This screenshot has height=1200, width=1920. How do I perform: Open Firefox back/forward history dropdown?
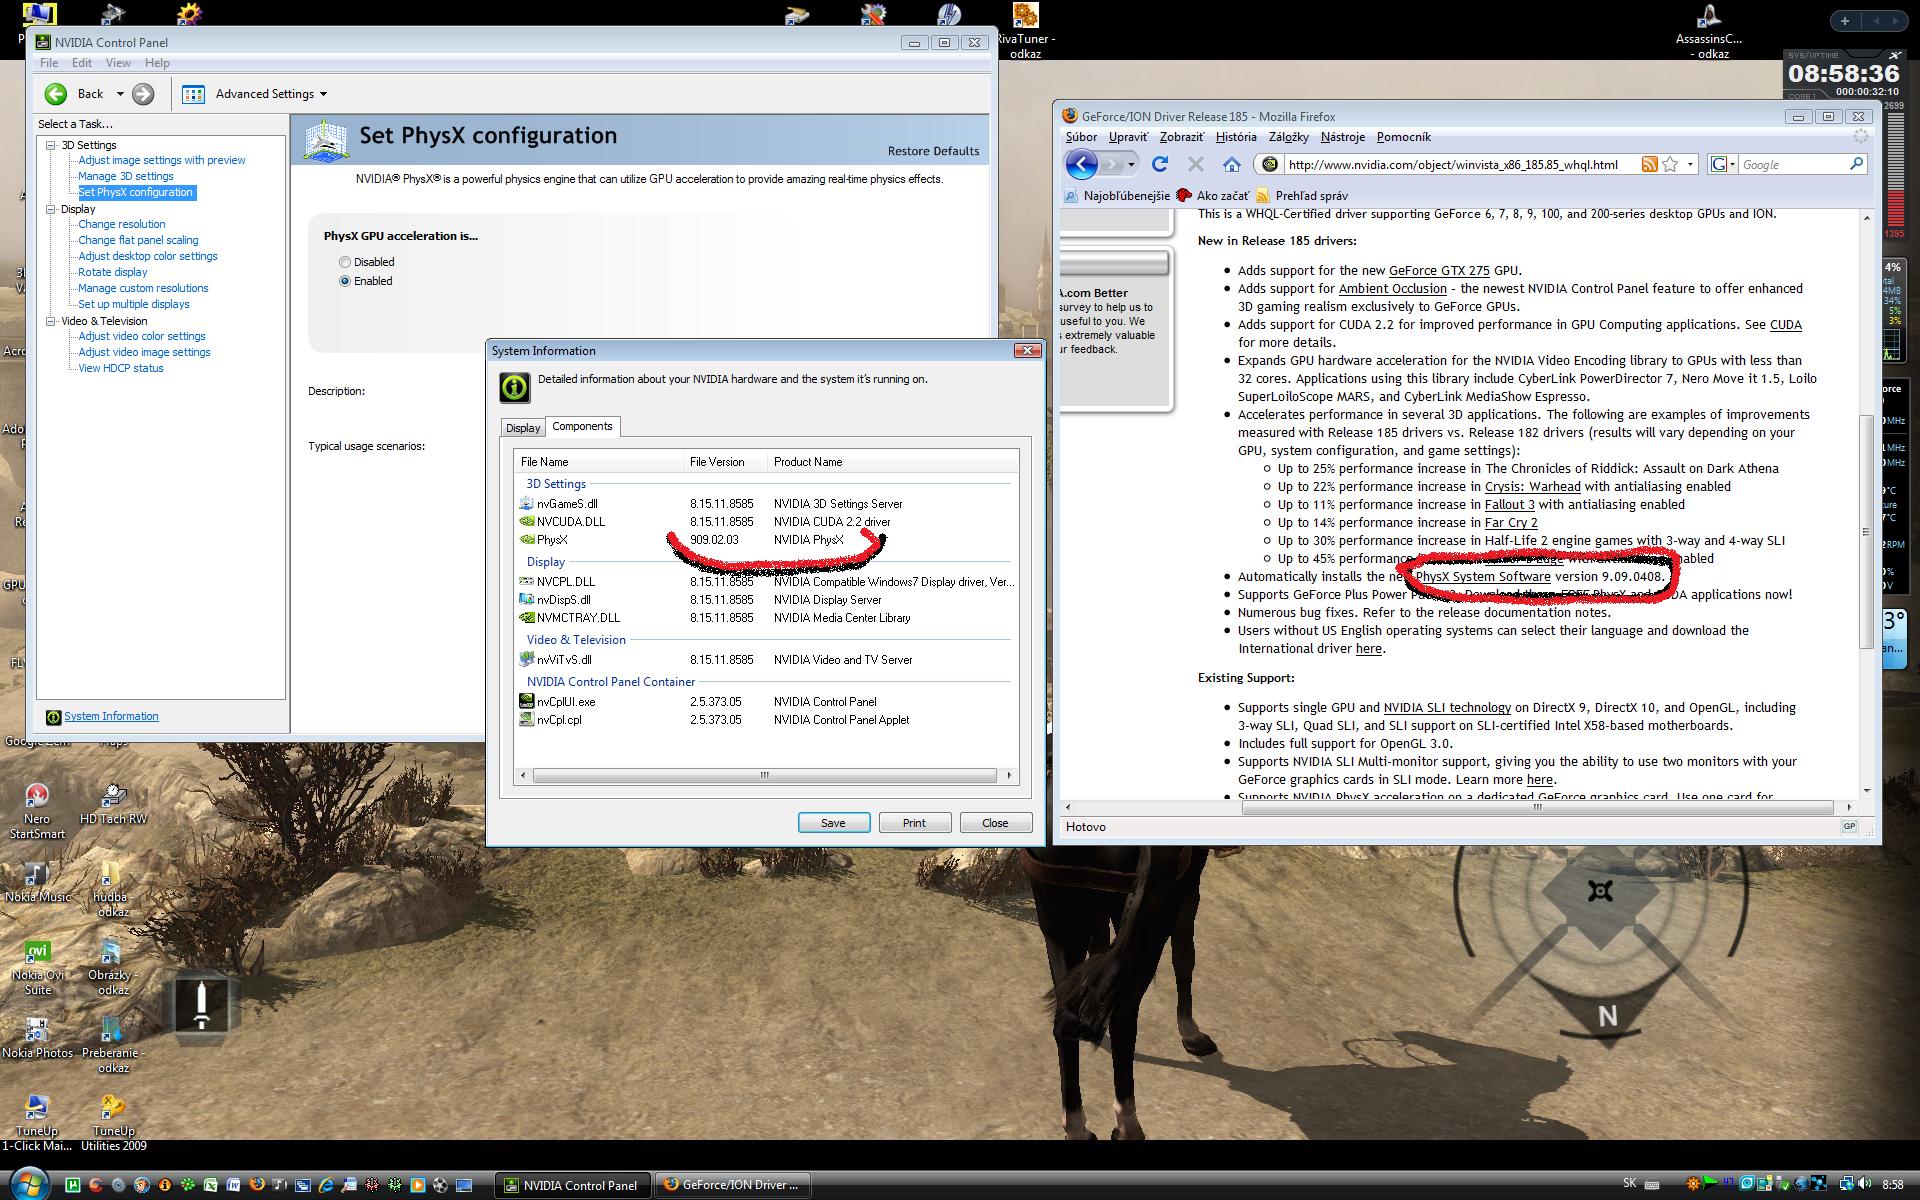[x=1132, y=164]
